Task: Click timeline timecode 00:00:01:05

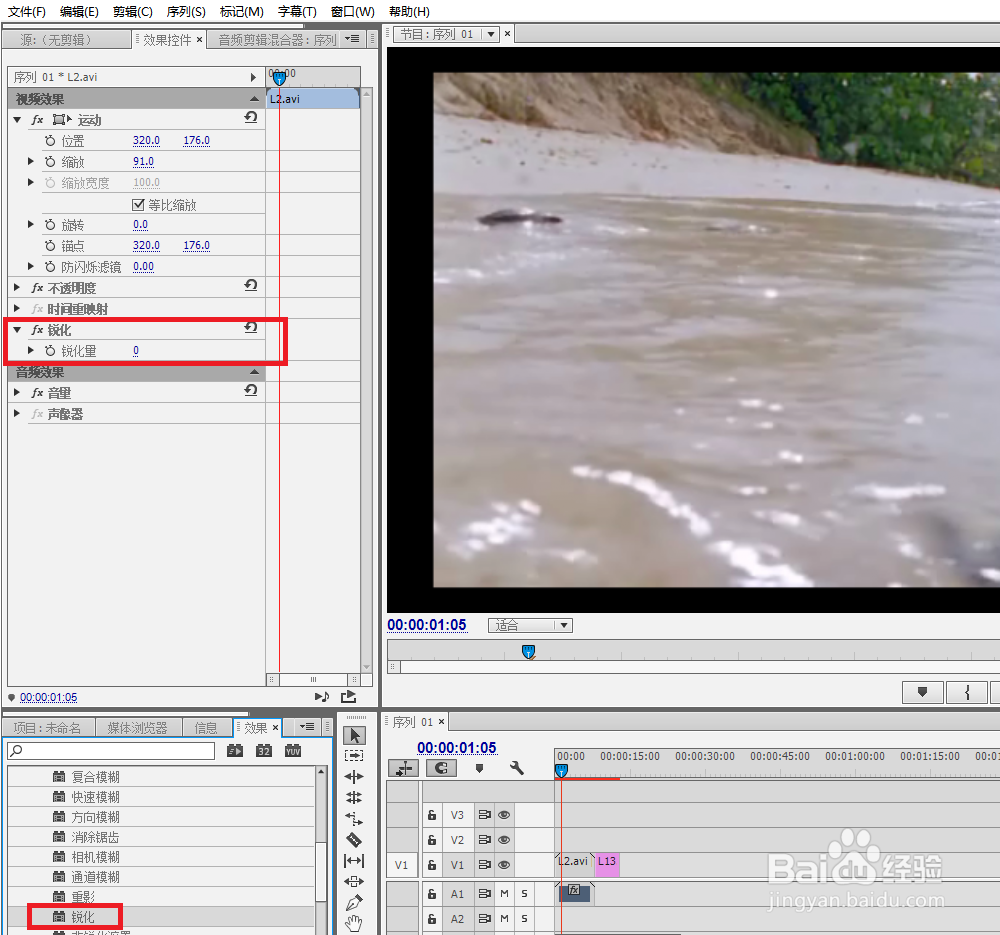Action: [x=457, y=747]
